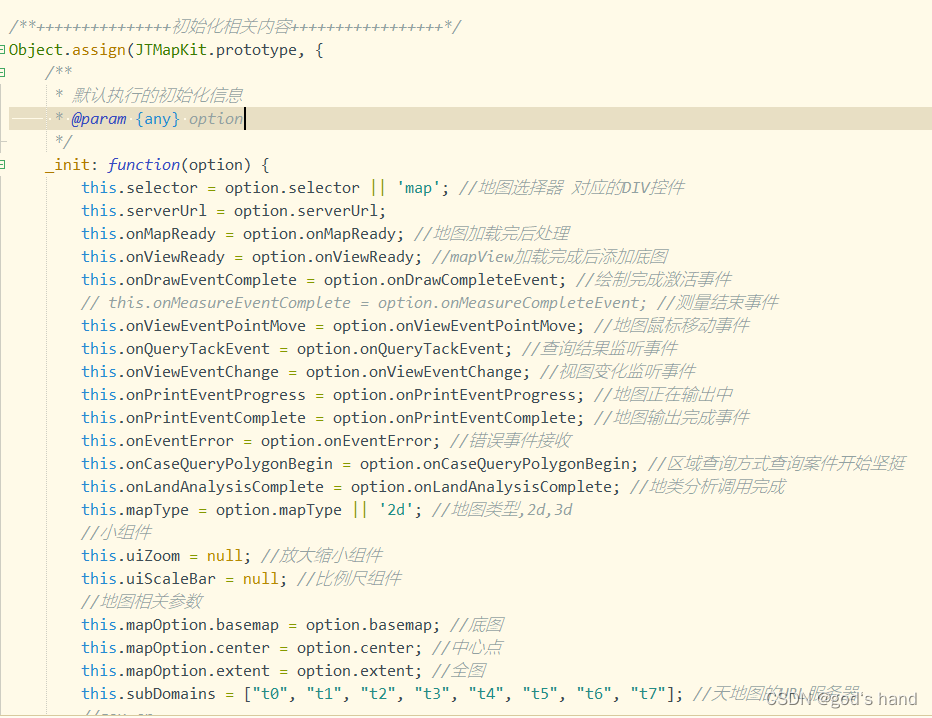Image resolution: width=932 pixels, height=718 pixels.
Task: Place cursor on JTMapKit identifier
Action: click(x=170, y=49)
